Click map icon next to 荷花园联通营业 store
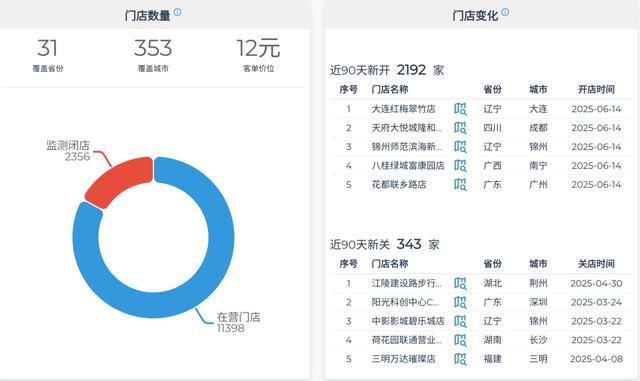The width and height of the screenshot is (640, 381). 460,340
